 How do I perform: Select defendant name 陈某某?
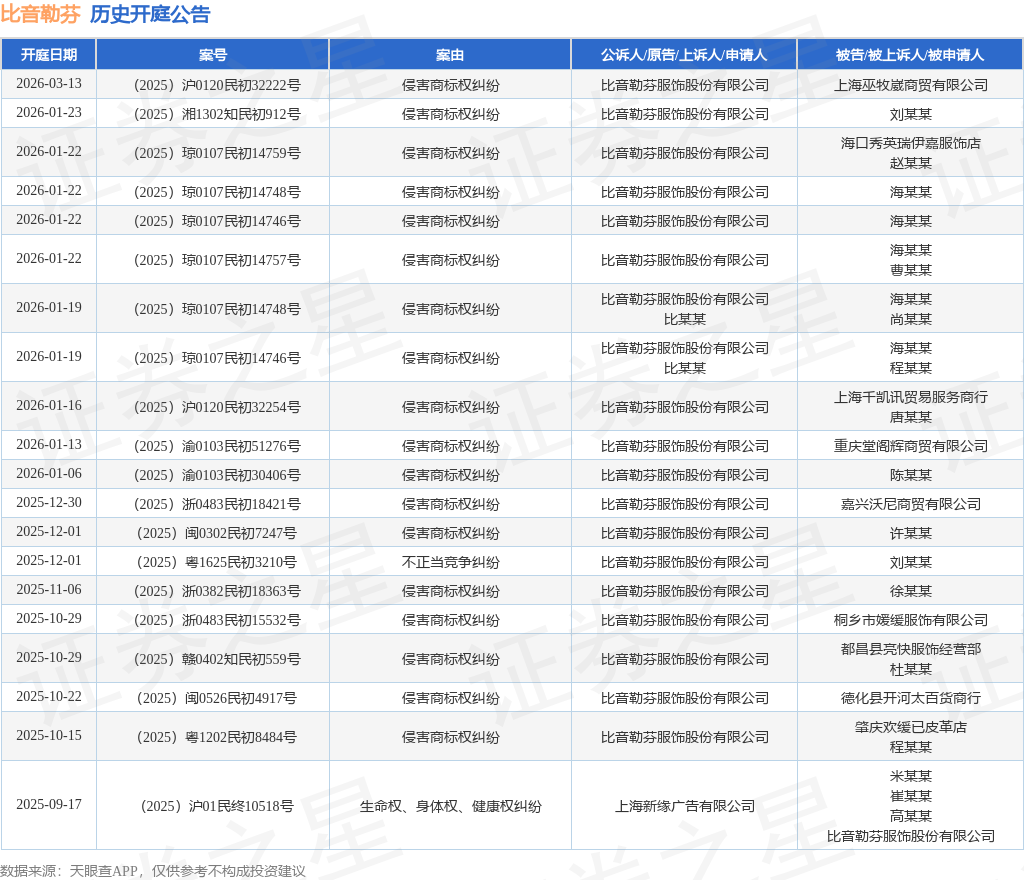pos(910,475)
